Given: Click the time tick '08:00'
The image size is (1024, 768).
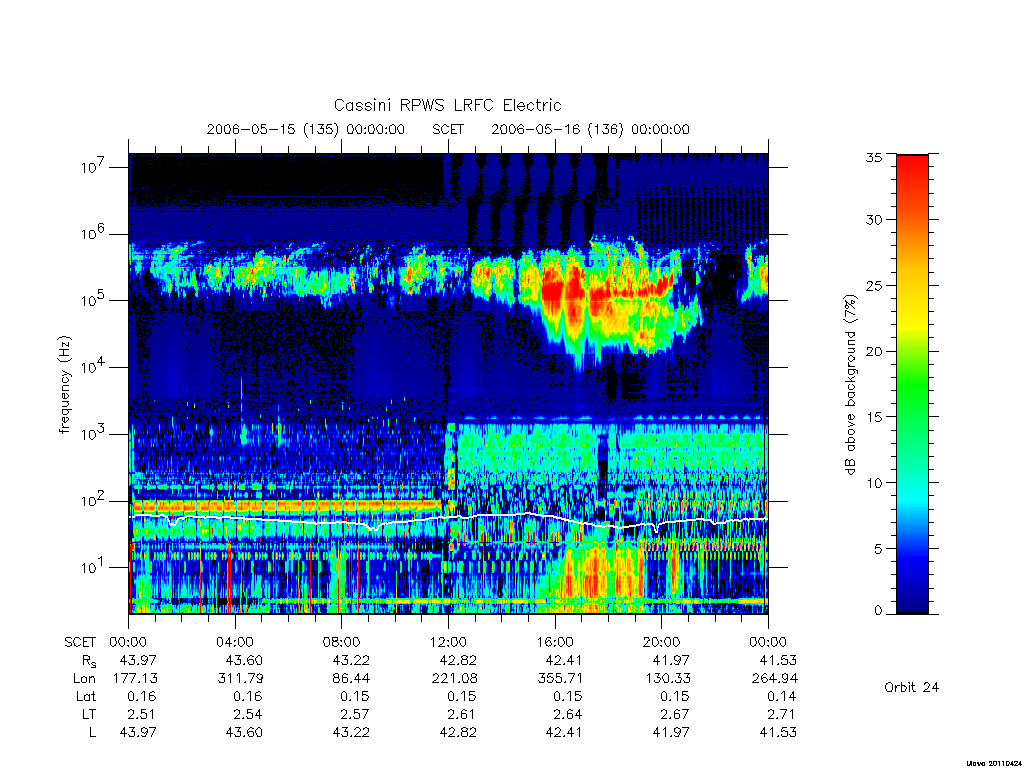Looking at the screenshot, I should point(341,643).
